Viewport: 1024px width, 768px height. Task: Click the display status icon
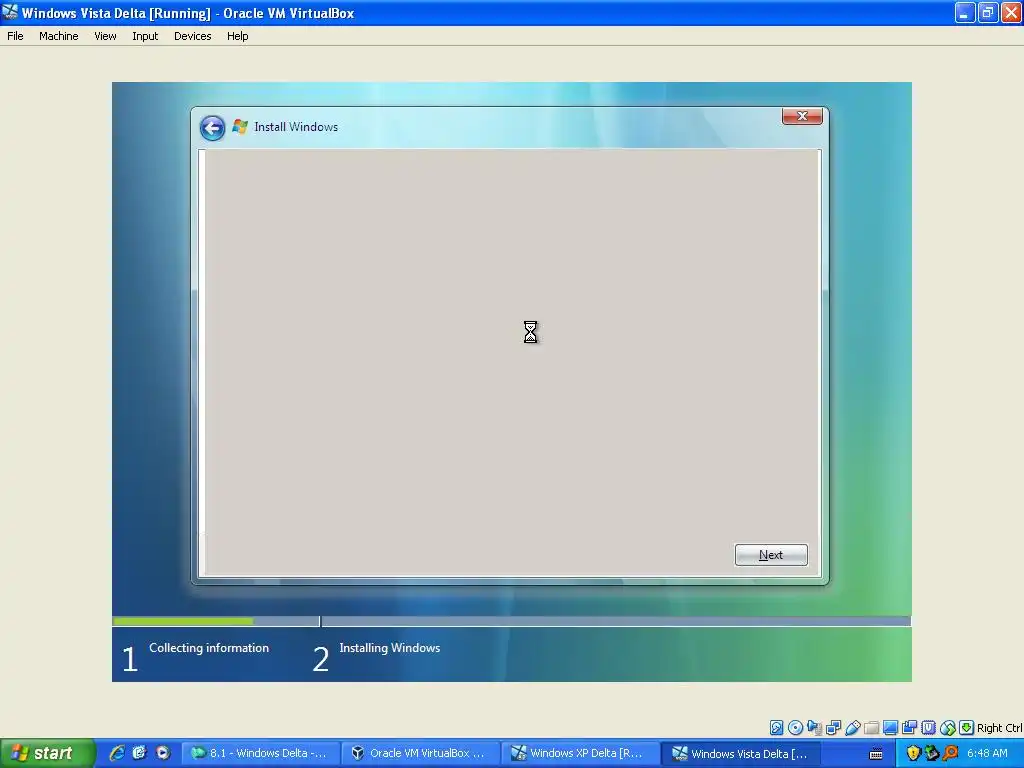click(x=890, y=728)
